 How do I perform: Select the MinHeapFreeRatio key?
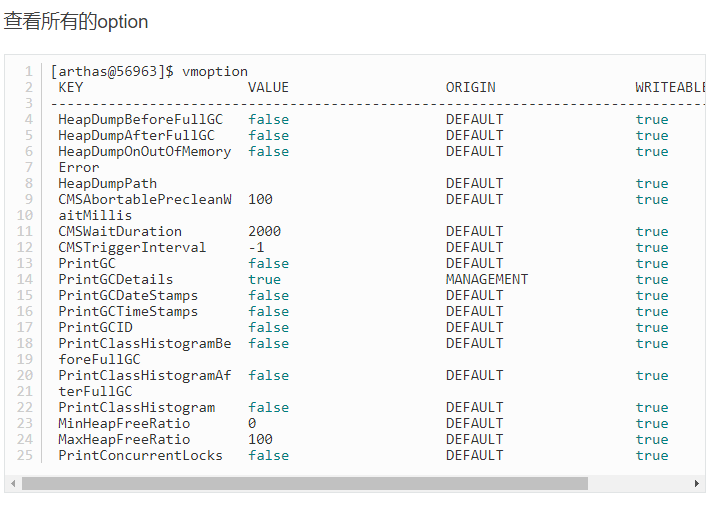pyautogui.click(x=124, y=423)
